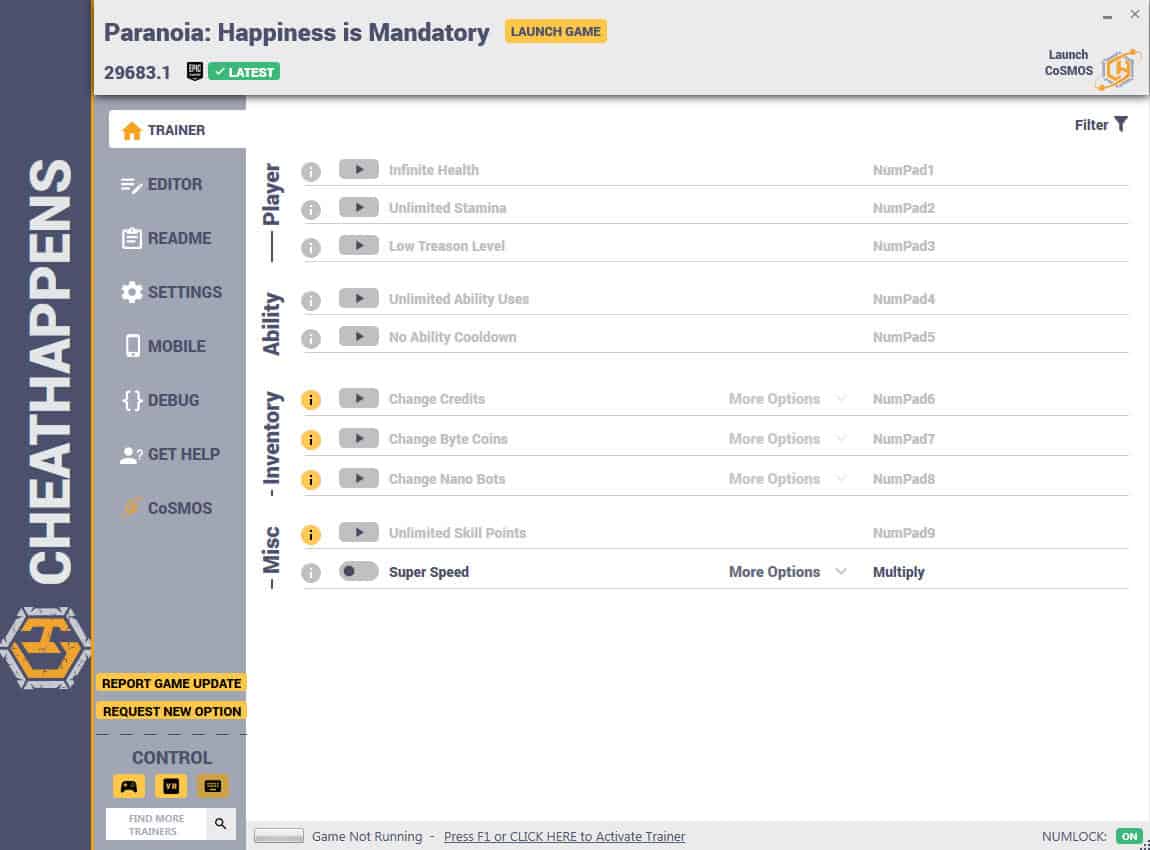The image size is (1150, 850).
Task: Click the Latest version badge
Action: click(244, 71)
